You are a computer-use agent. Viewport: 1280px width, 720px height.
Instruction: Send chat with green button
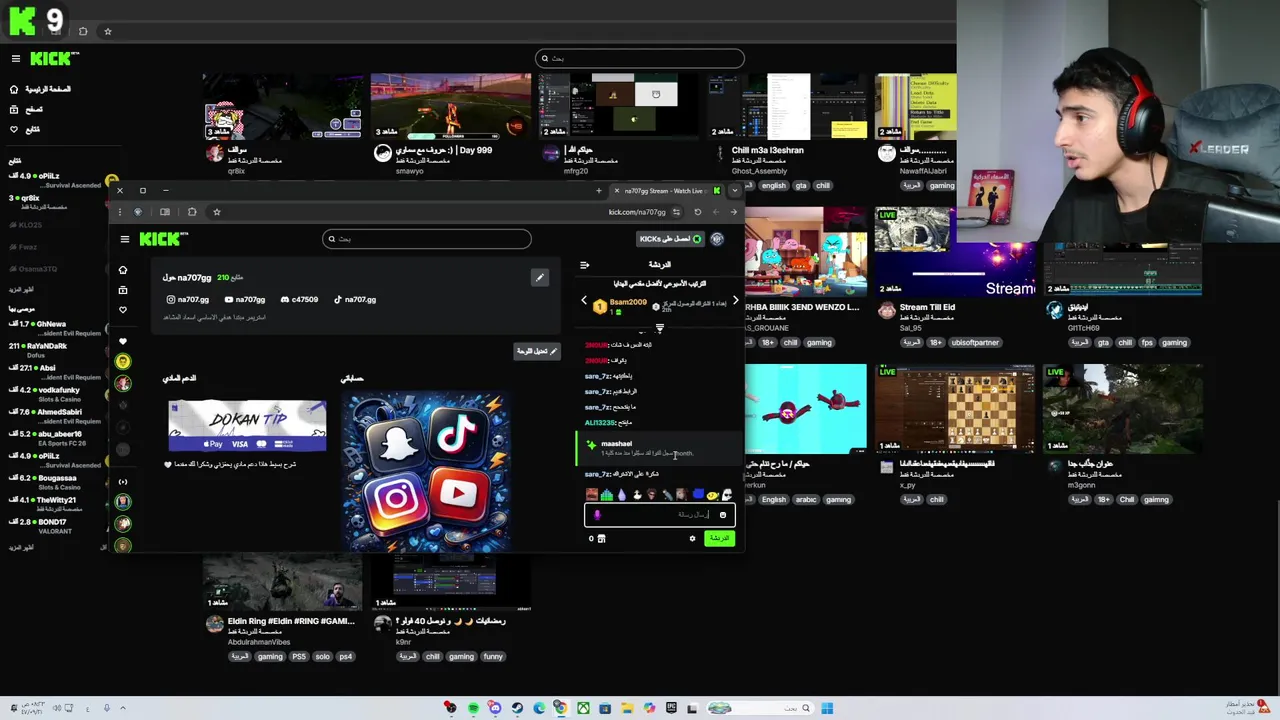coord(719,538)
